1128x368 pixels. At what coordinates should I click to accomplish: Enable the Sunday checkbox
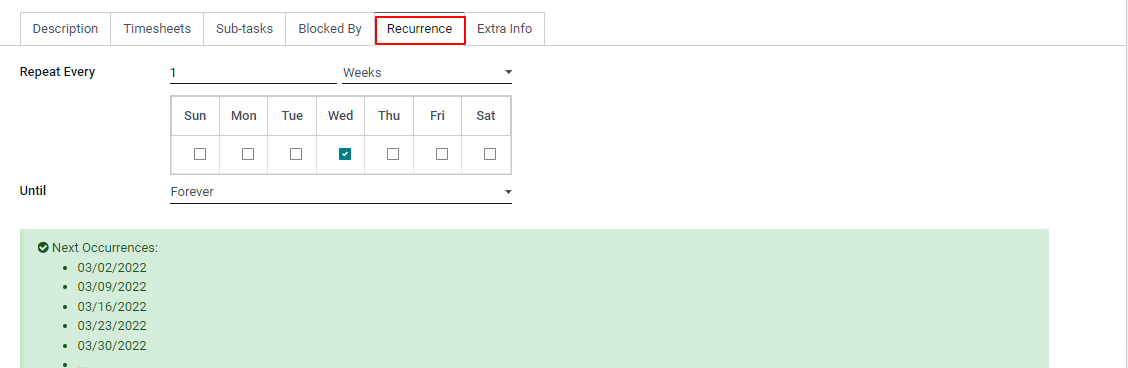pos(200,154)
